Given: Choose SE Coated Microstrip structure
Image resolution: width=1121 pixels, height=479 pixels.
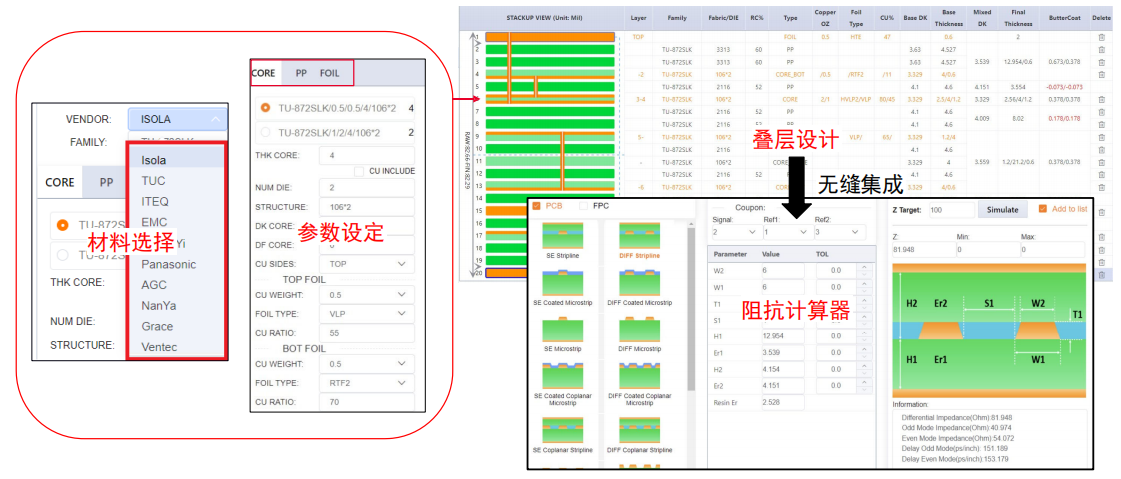Looking at the screenshot, I should point(563,287).
